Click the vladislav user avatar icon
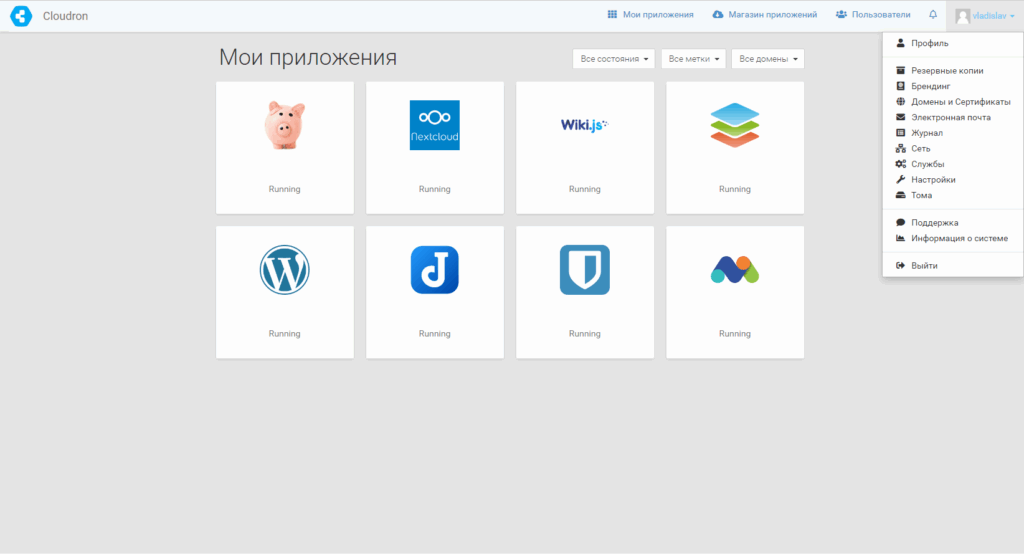The image size is (1024, 554). click(x=962, y=16)
